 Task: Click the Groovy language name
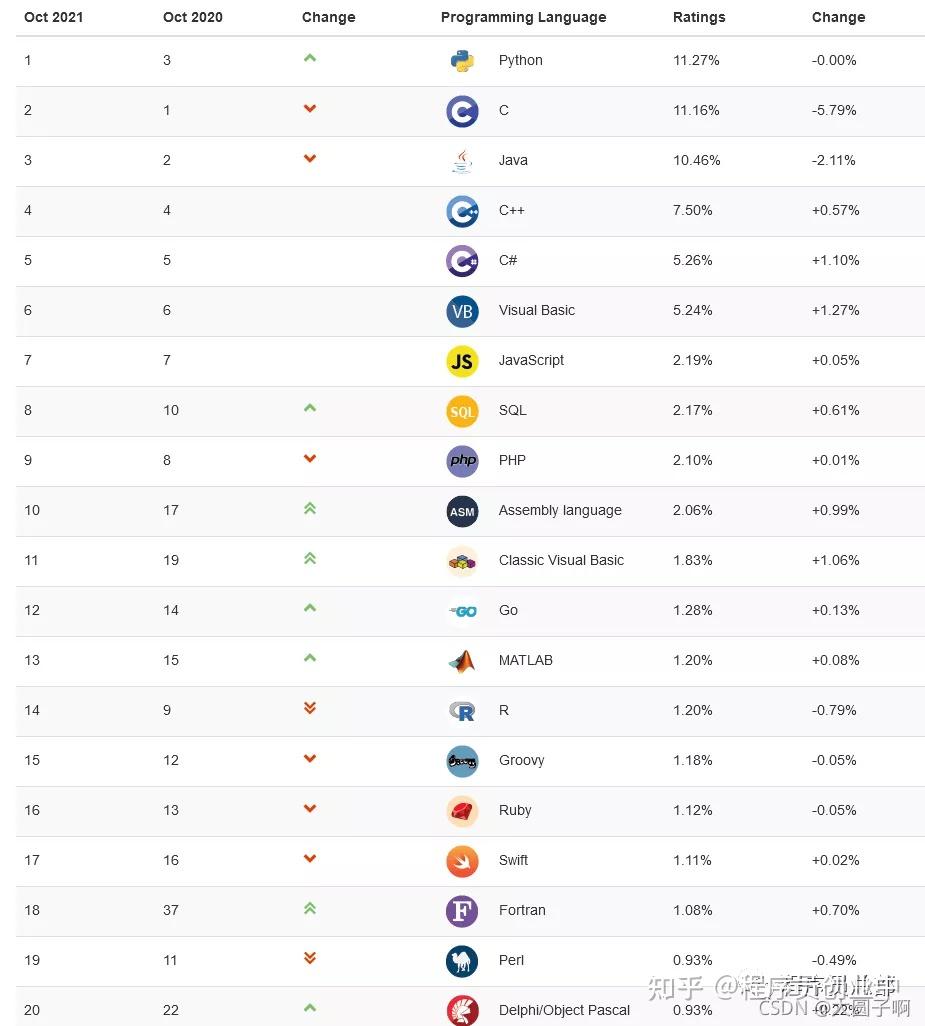pos(521,760)
